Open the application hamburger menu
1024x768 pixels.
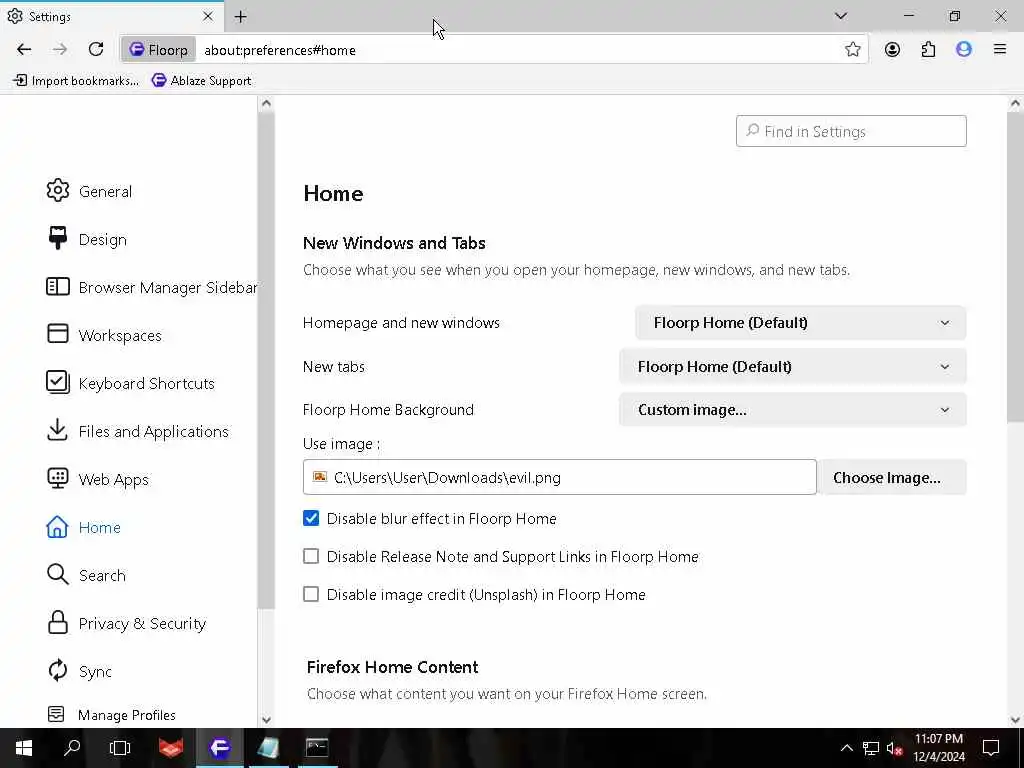(x=999, y=49)
